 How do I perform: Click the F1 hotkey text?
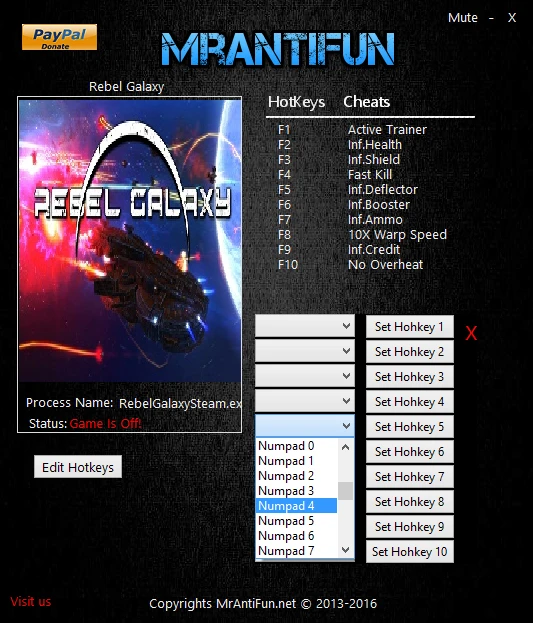(x=284, y=130)
